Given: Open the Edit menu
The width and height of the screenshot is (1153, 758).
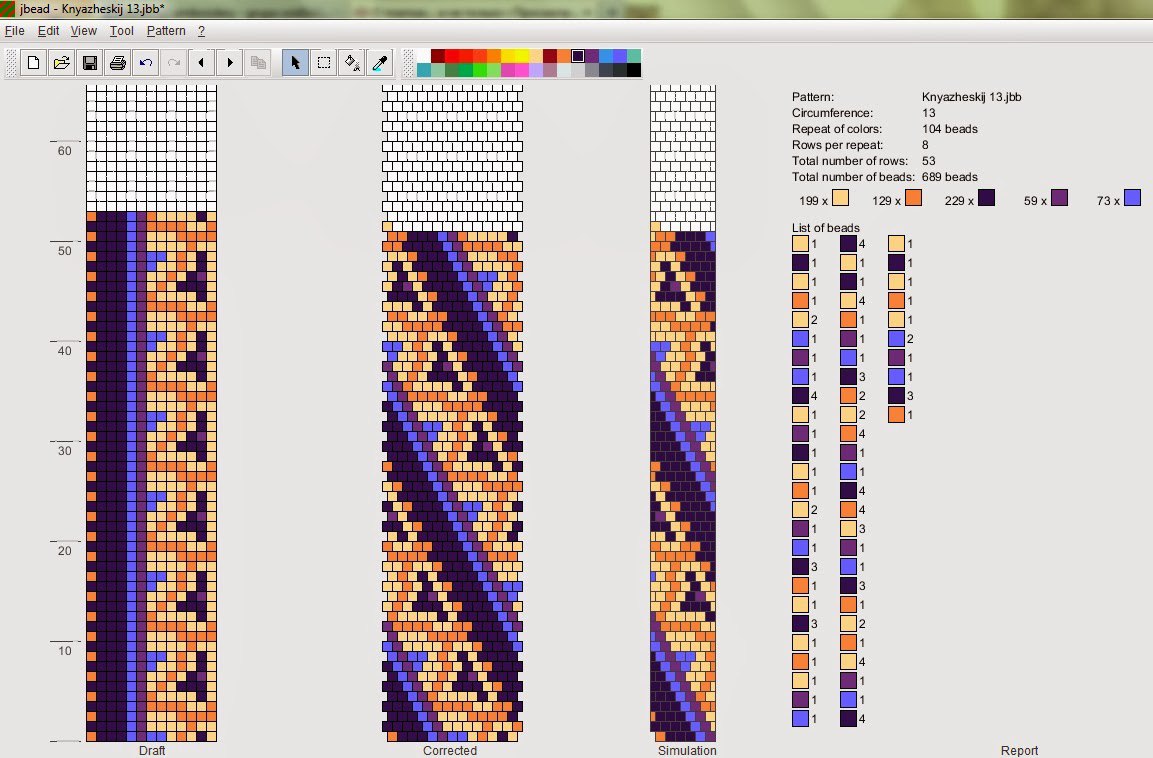Looking at the screenshot, I should pos(48,31).
